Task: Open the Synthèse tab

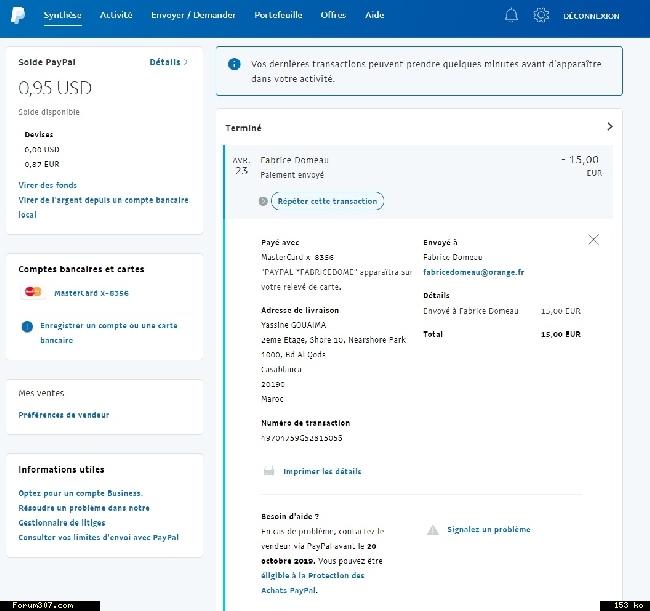Action: [x=63, y=15]
